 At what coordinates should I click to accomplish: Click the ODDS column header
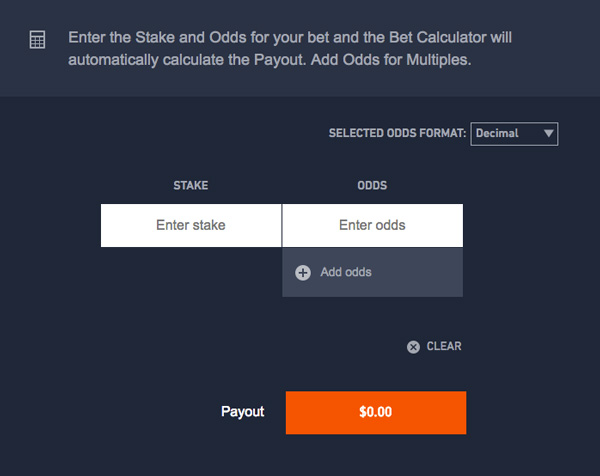click(372, 186)
